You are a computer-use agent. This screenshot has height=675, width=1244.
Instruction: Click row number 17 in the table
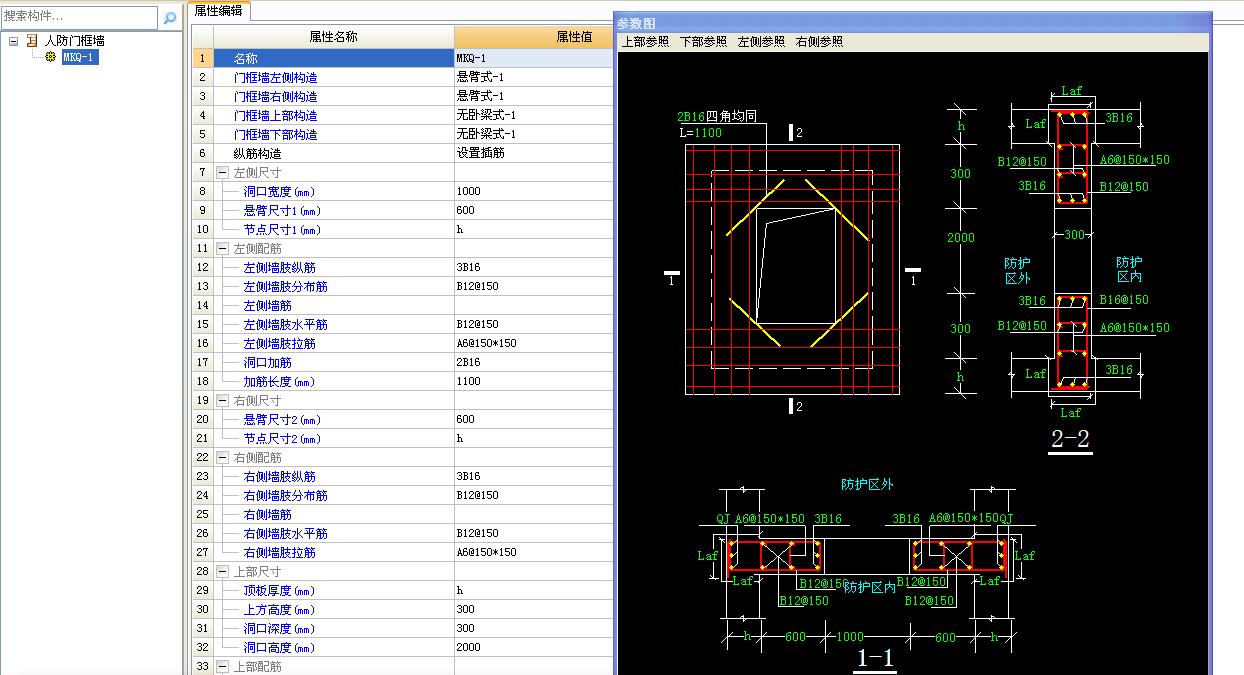pos(202,363)
